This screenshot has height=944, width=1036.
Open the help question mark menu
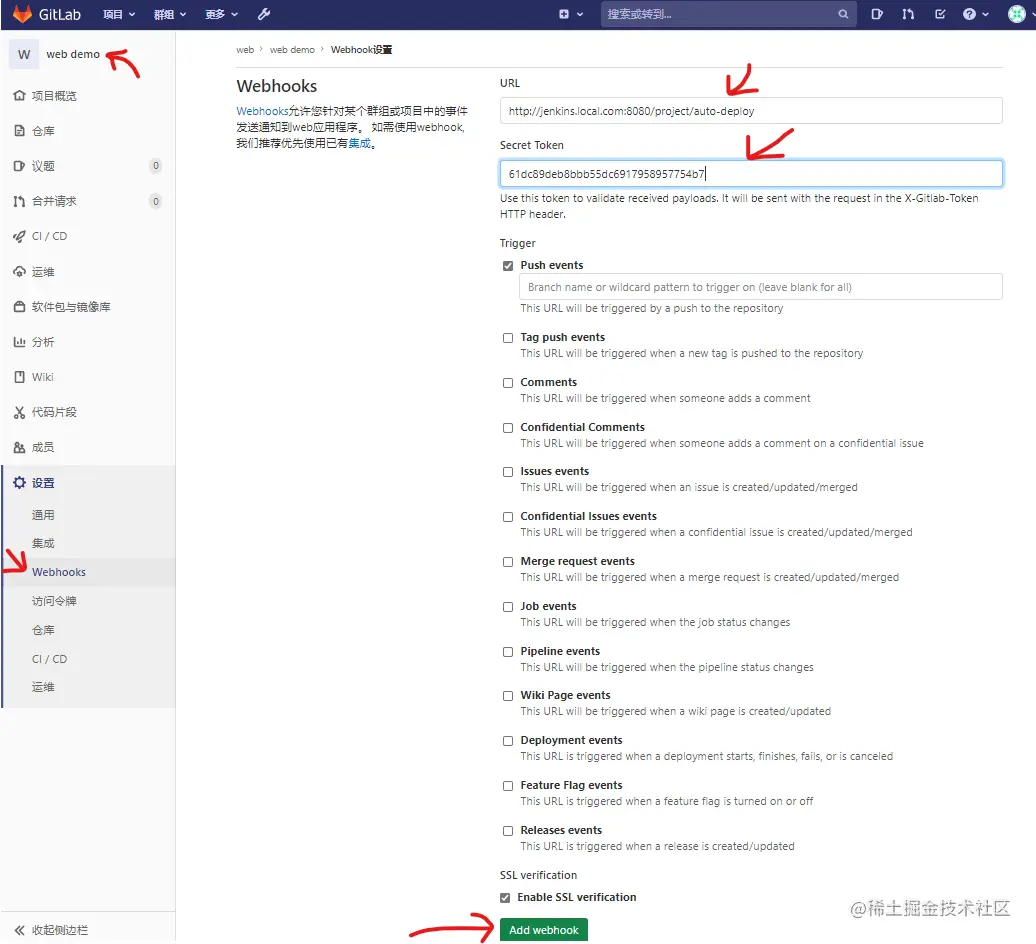tap(976, 14)
